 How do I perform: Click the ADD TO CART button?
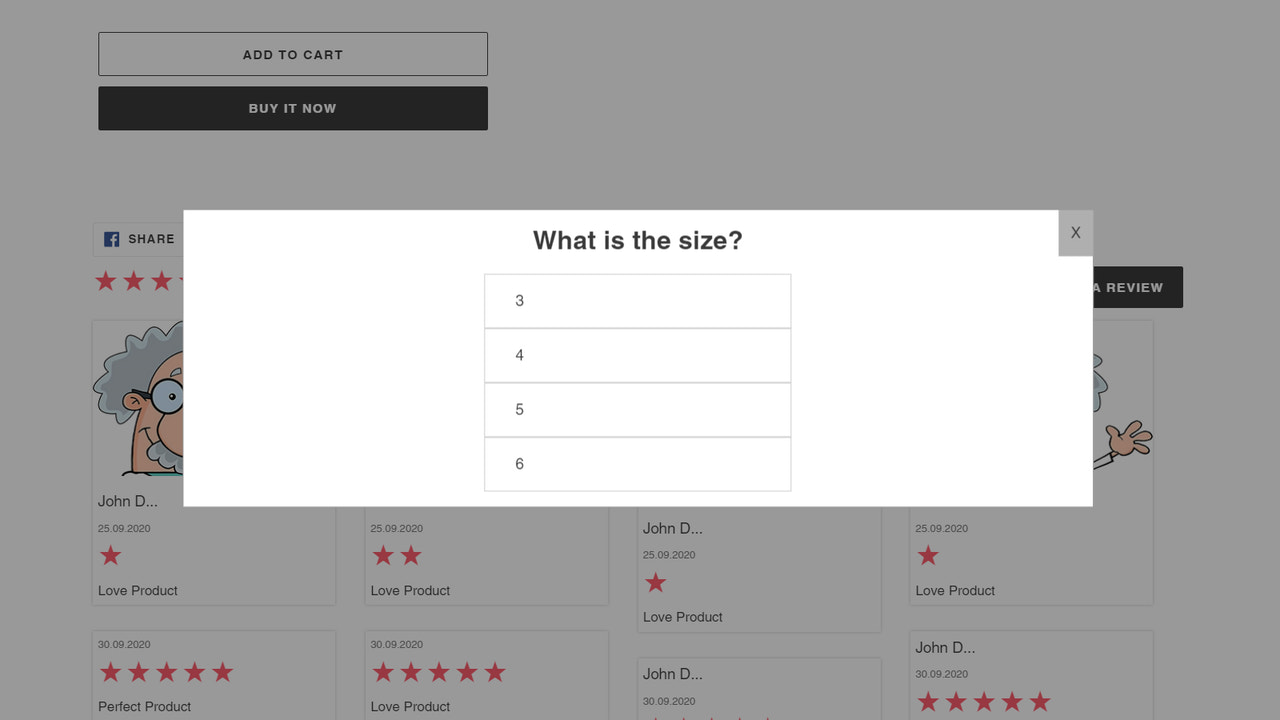[292, 54]
